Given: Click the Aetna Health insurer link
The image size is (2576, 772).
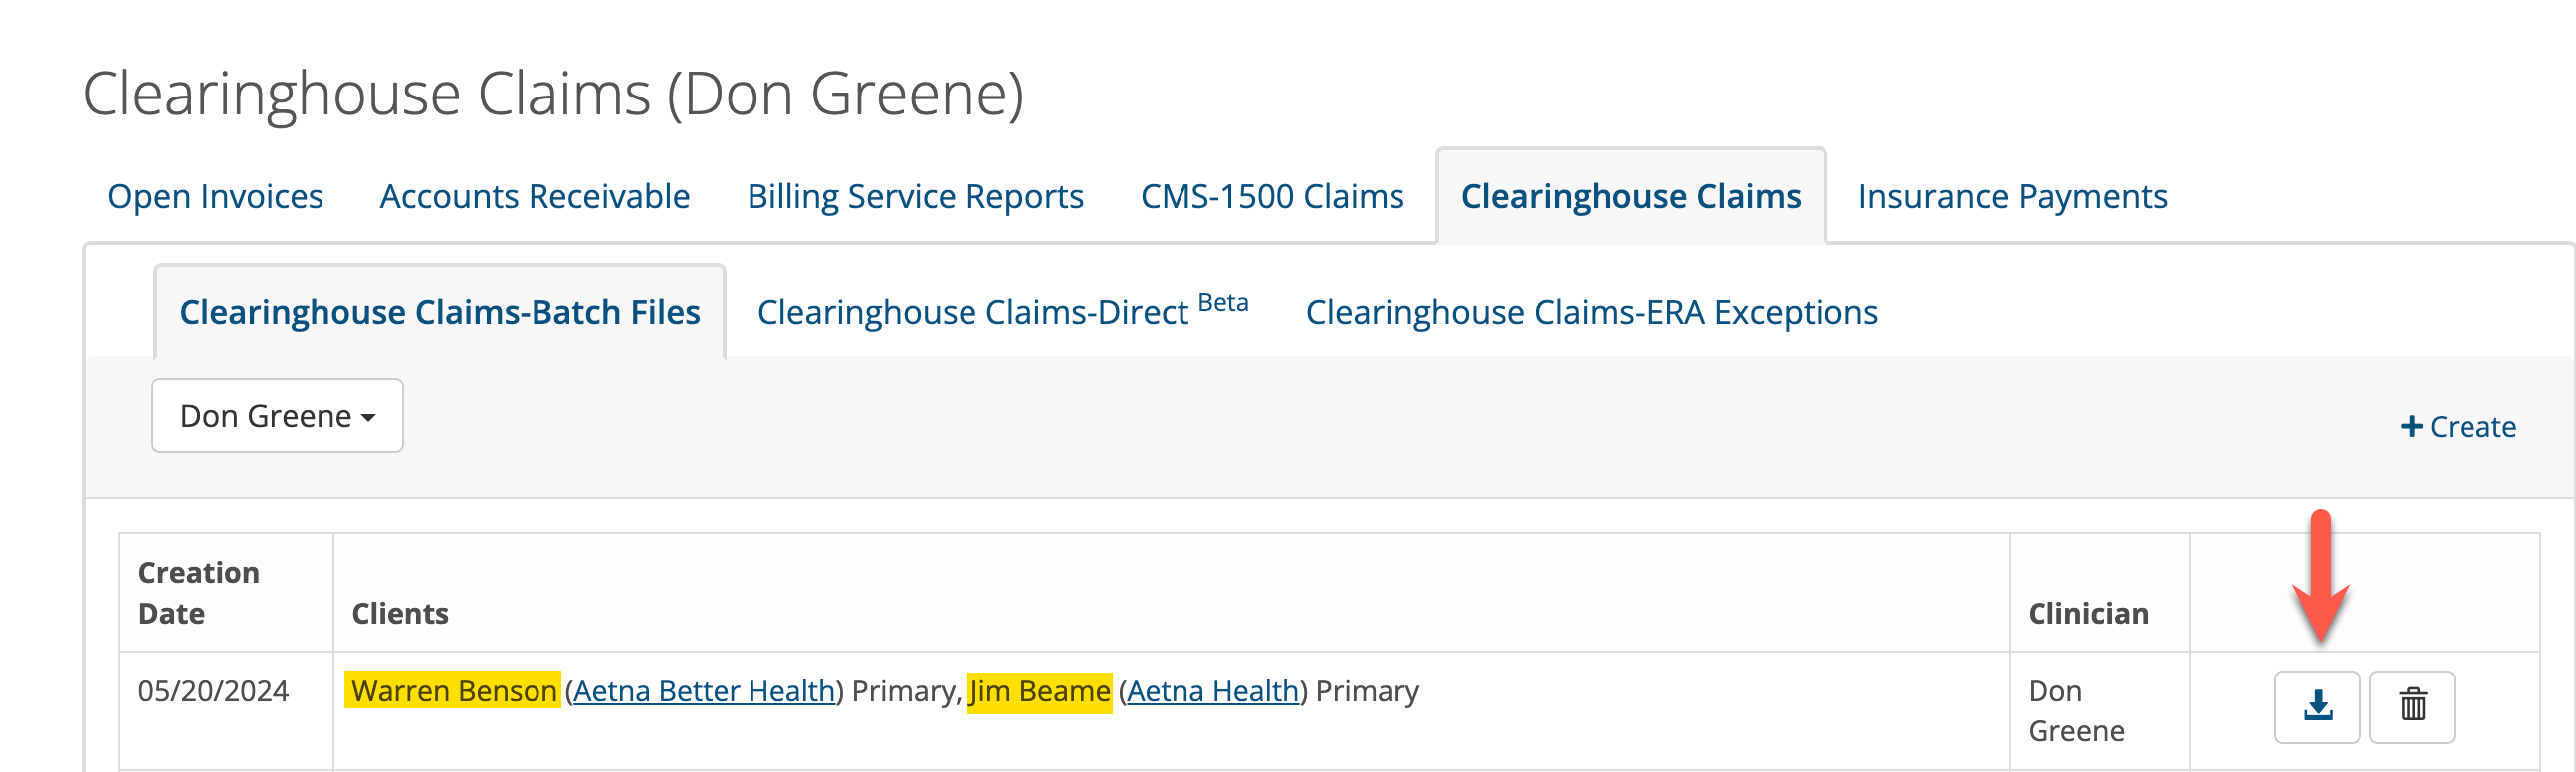Looking at the screenshot, I should [x=1212, y=691].
